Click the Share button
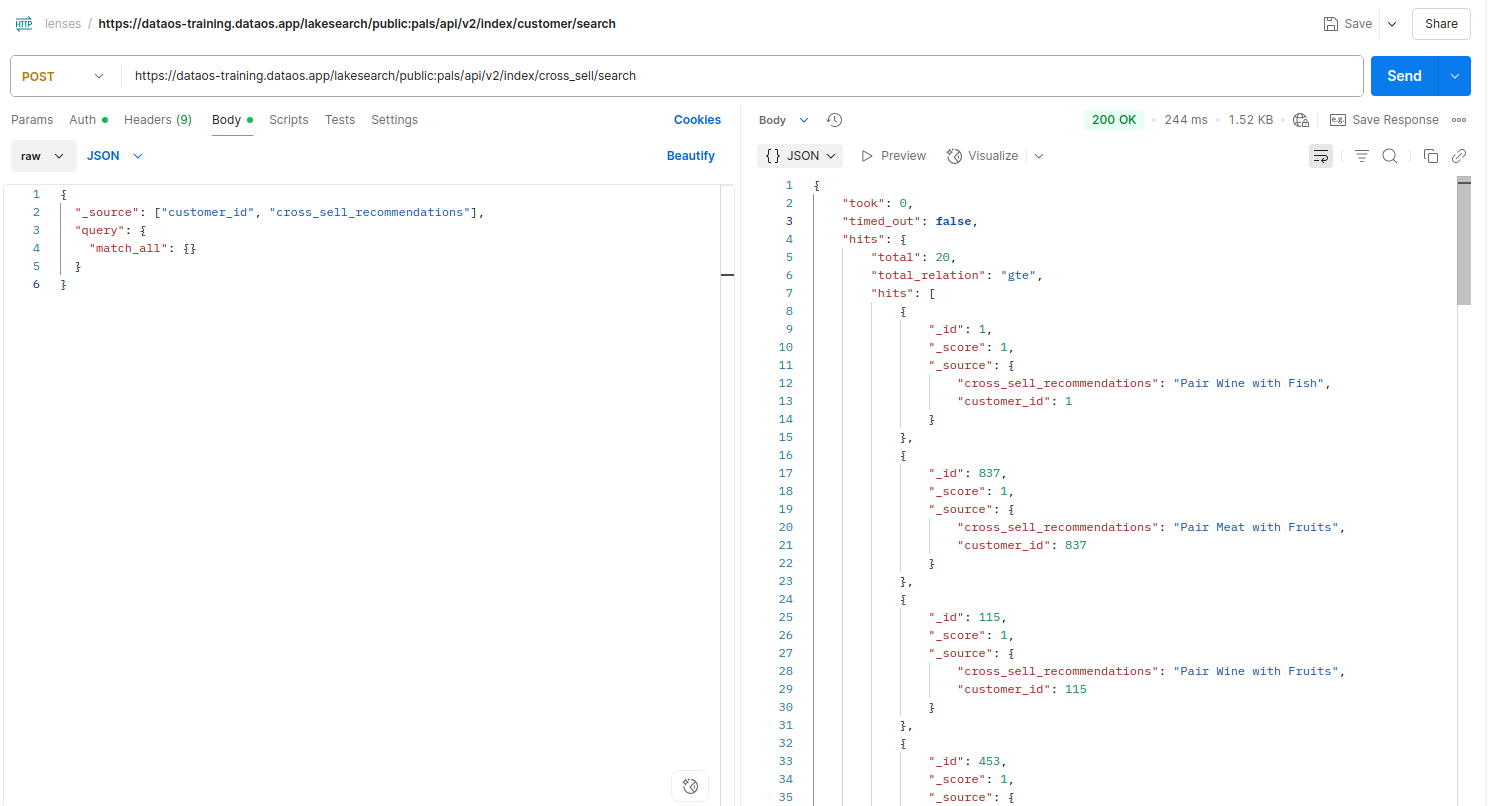1489x806 pixels. pos(1441,24)
